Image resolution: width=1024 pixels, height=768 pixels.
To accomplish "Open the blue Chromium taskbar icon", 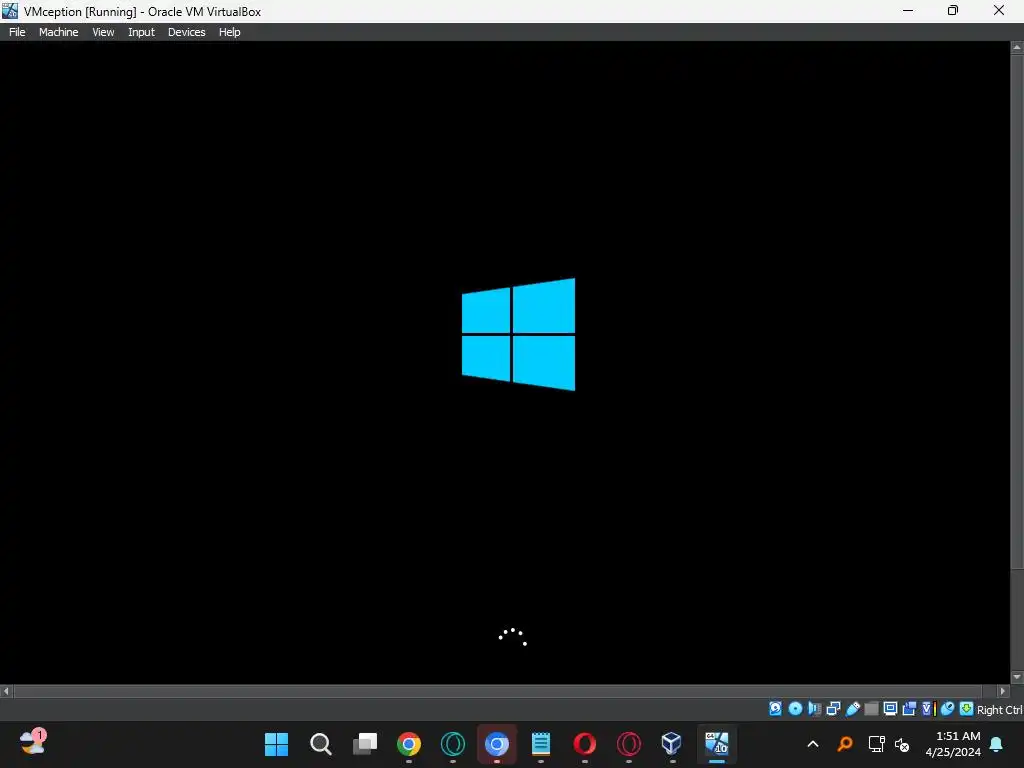I will coord(496,744).
